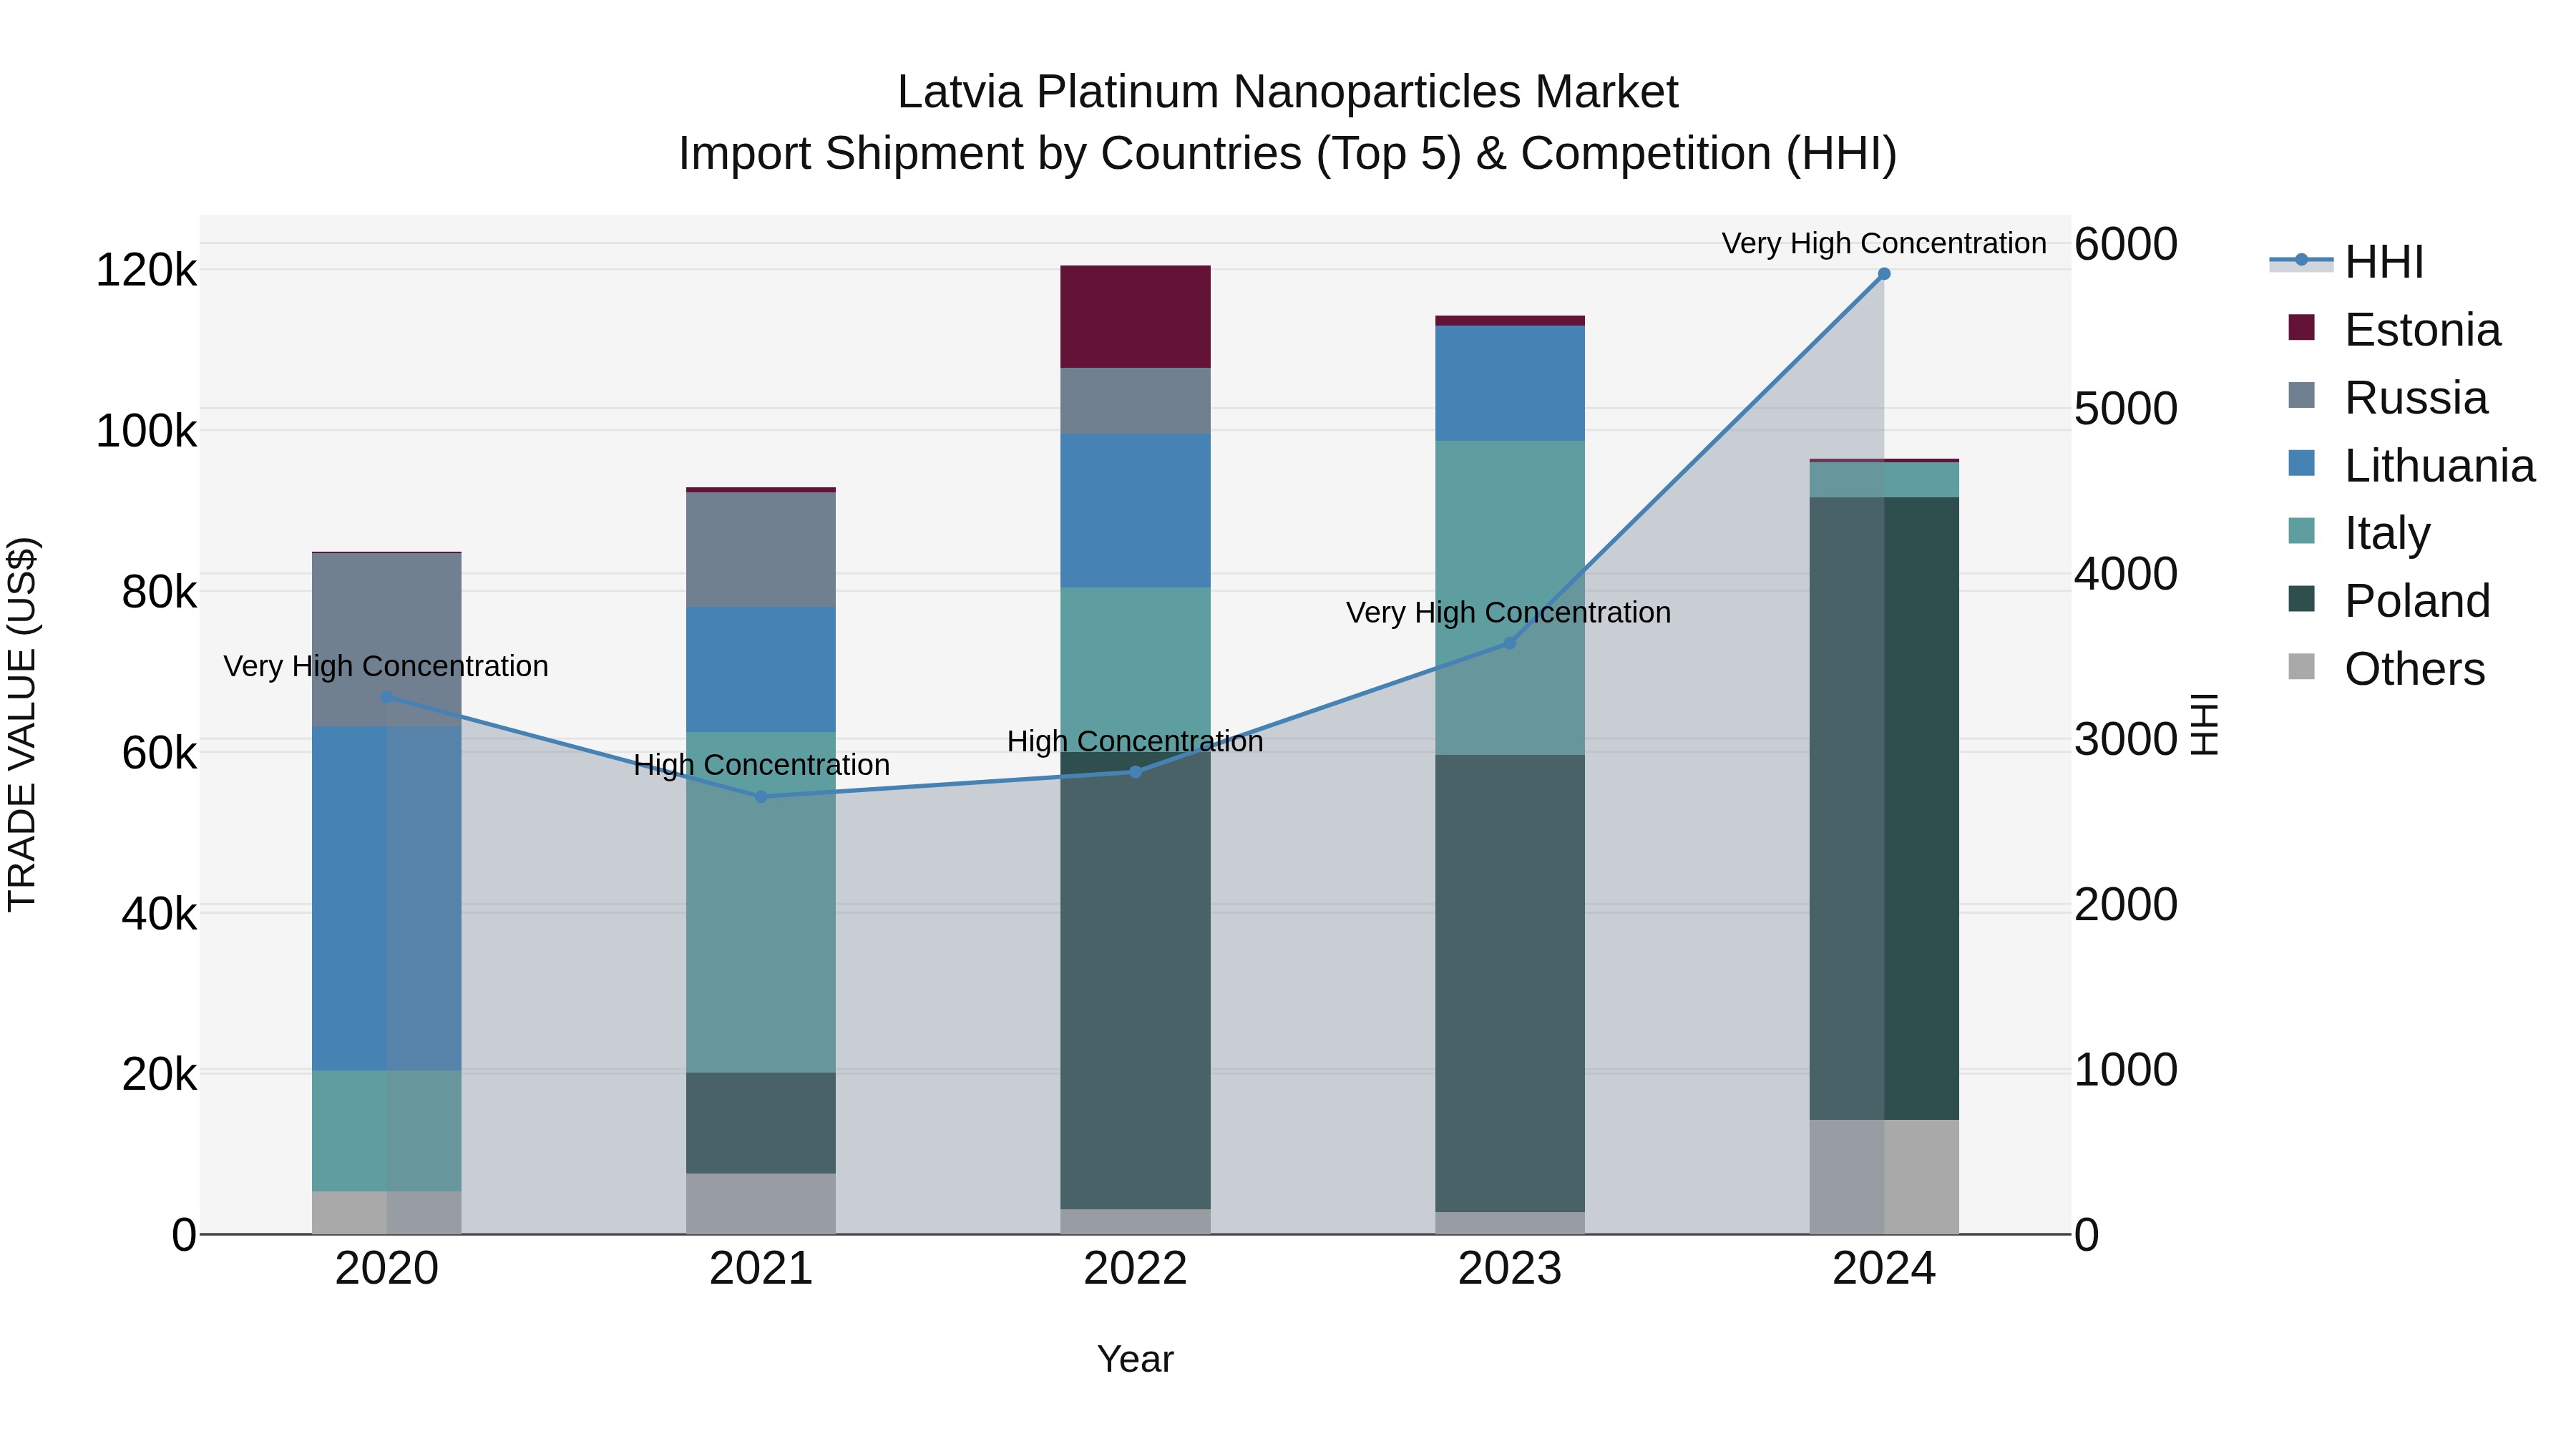This screenshot has width=2576, height=1449.
Task: Click the 2021 'High Concentration' annotation
Action: 761,765
